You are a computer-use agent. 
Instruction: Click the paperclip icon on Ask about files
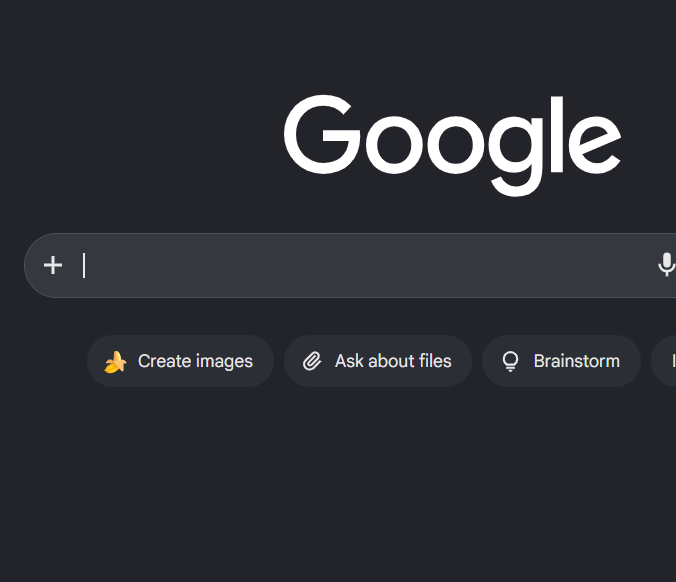(312, 361)
